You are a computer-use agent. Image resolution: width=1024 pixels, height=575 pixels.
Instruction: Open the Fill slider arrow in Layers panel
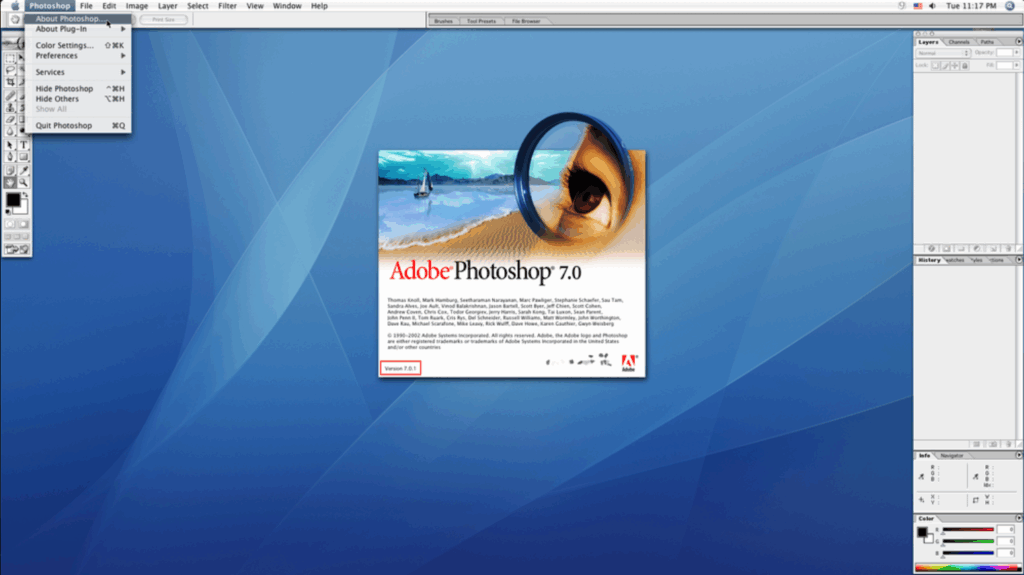click(1017, 65)
